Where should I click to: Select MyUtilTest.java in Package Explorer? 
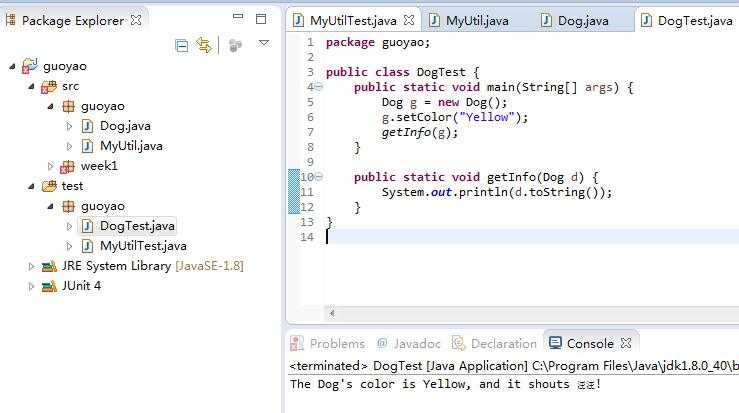click(143, 246)
